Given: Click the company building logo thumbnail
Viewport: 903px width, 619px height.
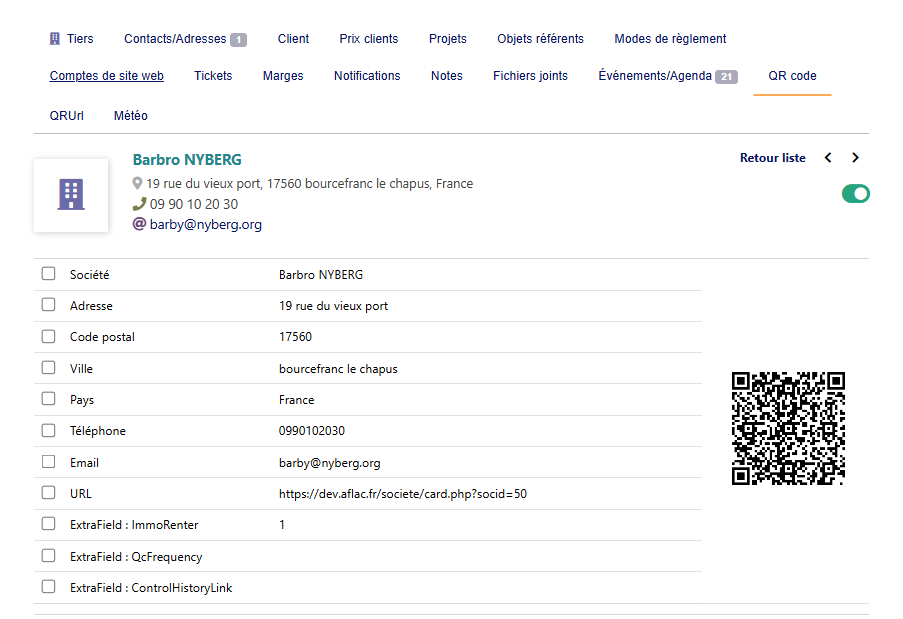Looking at the screenshot, I should click(71, 195).
